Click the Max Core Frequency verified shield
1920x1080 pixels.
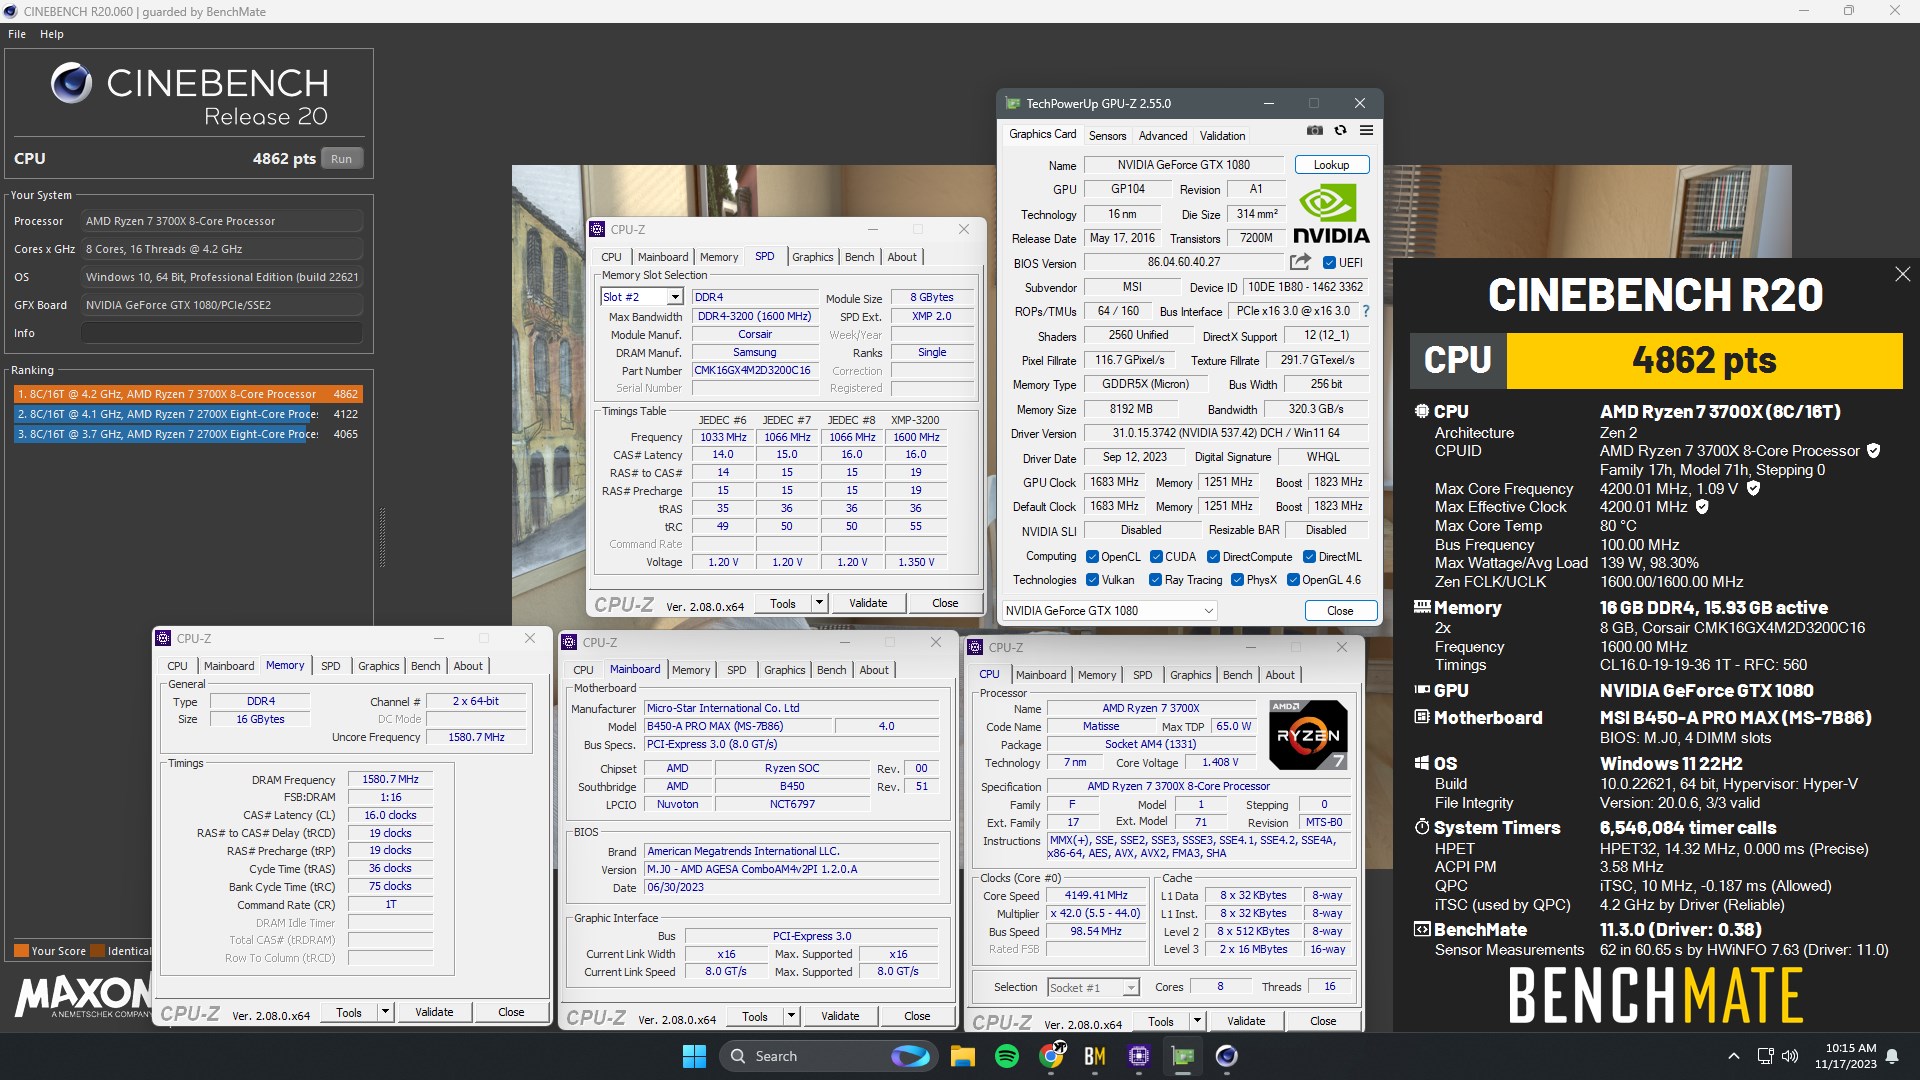pos(1753,489)
